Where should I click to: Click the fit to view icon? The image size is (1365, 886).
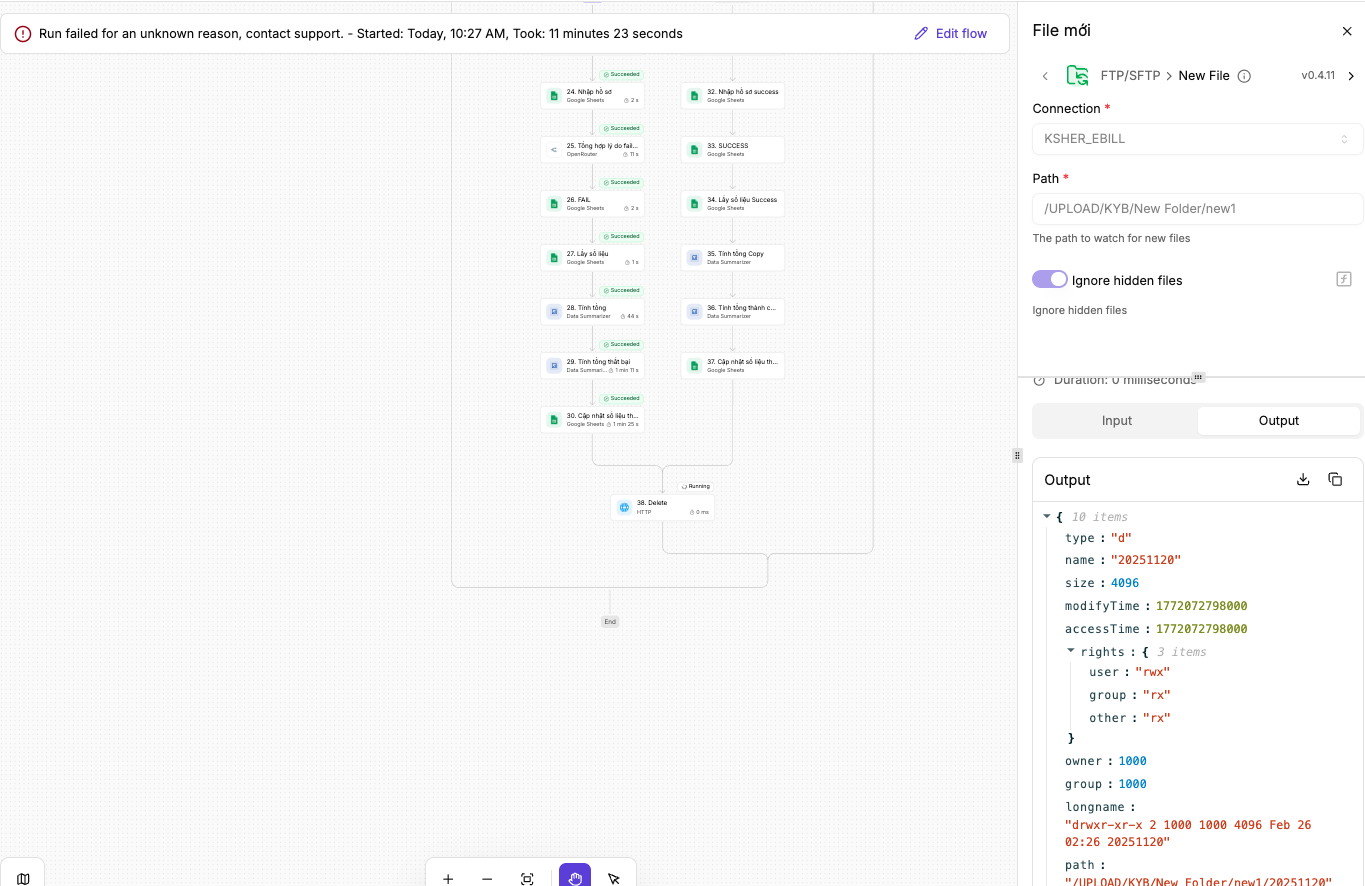tap(527, 879)
